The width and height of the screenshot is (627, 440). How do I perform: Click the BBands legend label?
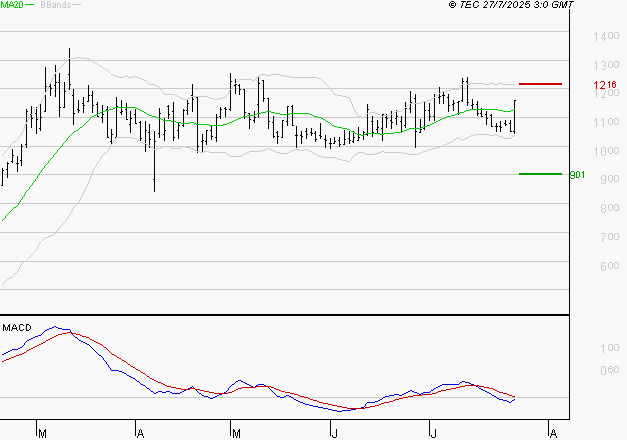point(56,5)
